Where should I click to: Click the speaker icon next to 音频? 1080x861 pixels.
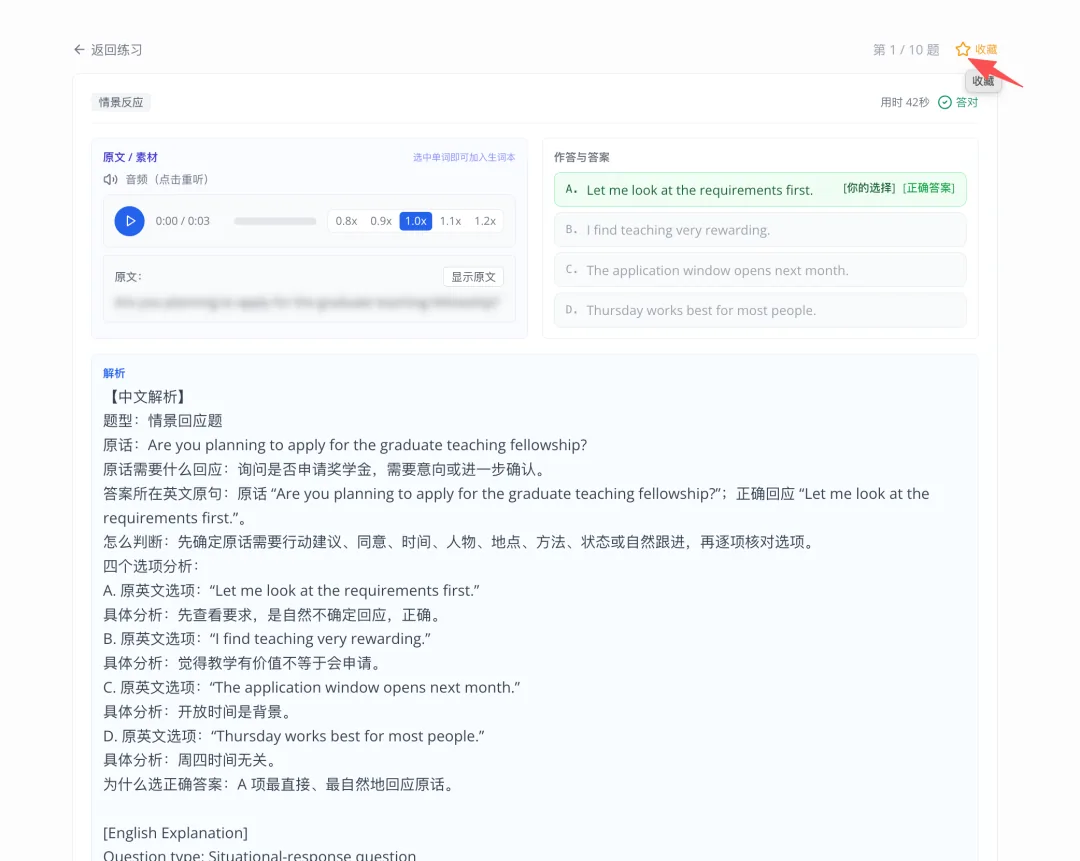[110, 180]
